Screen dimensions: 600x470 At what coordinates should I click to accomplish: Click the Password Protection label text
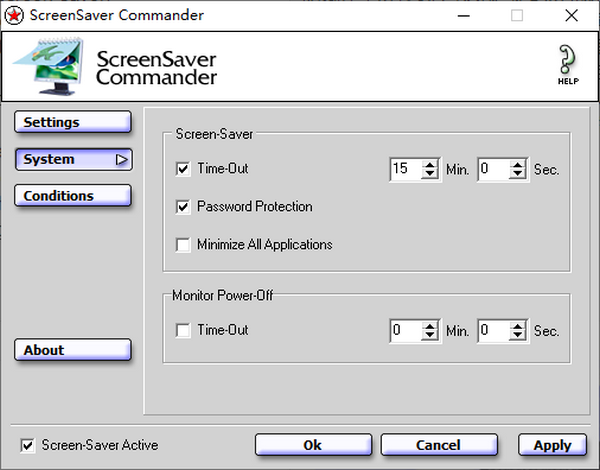click(254, 207)
